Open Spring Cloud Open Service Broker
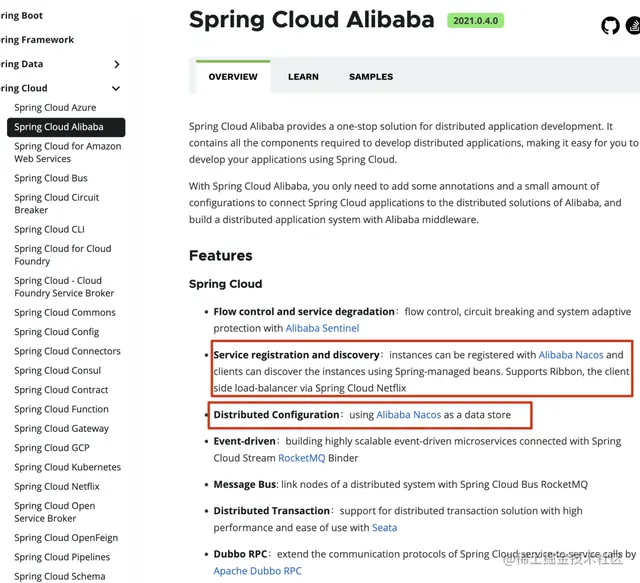 [55, 512]
